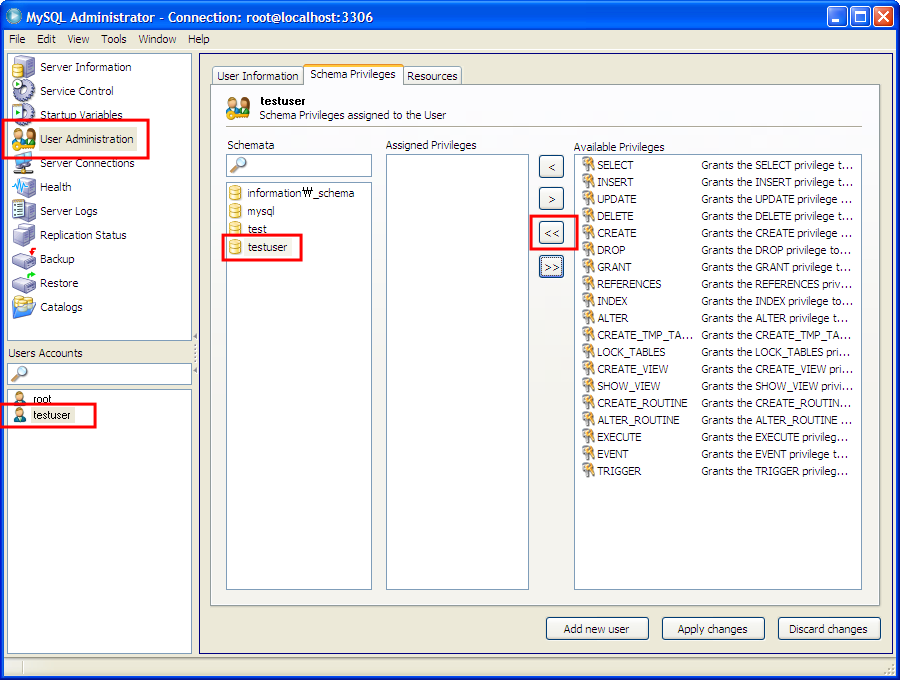Click the root user account icon

coord(20,398)
